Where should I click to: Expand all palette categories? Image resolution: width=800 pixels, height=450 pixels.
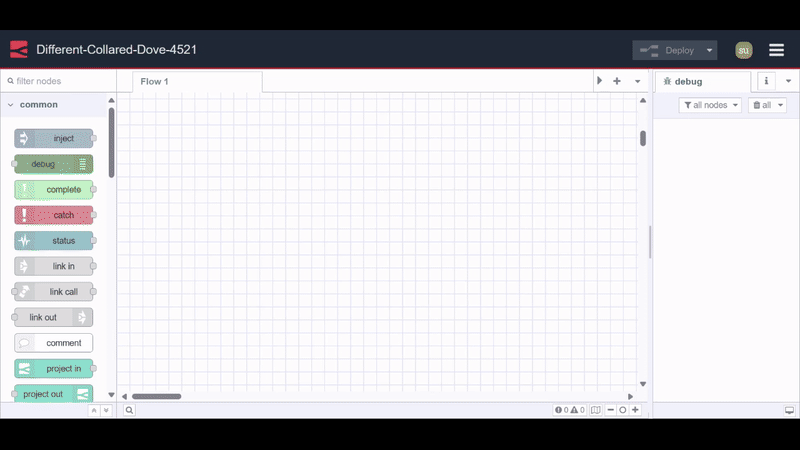[106, 410]
